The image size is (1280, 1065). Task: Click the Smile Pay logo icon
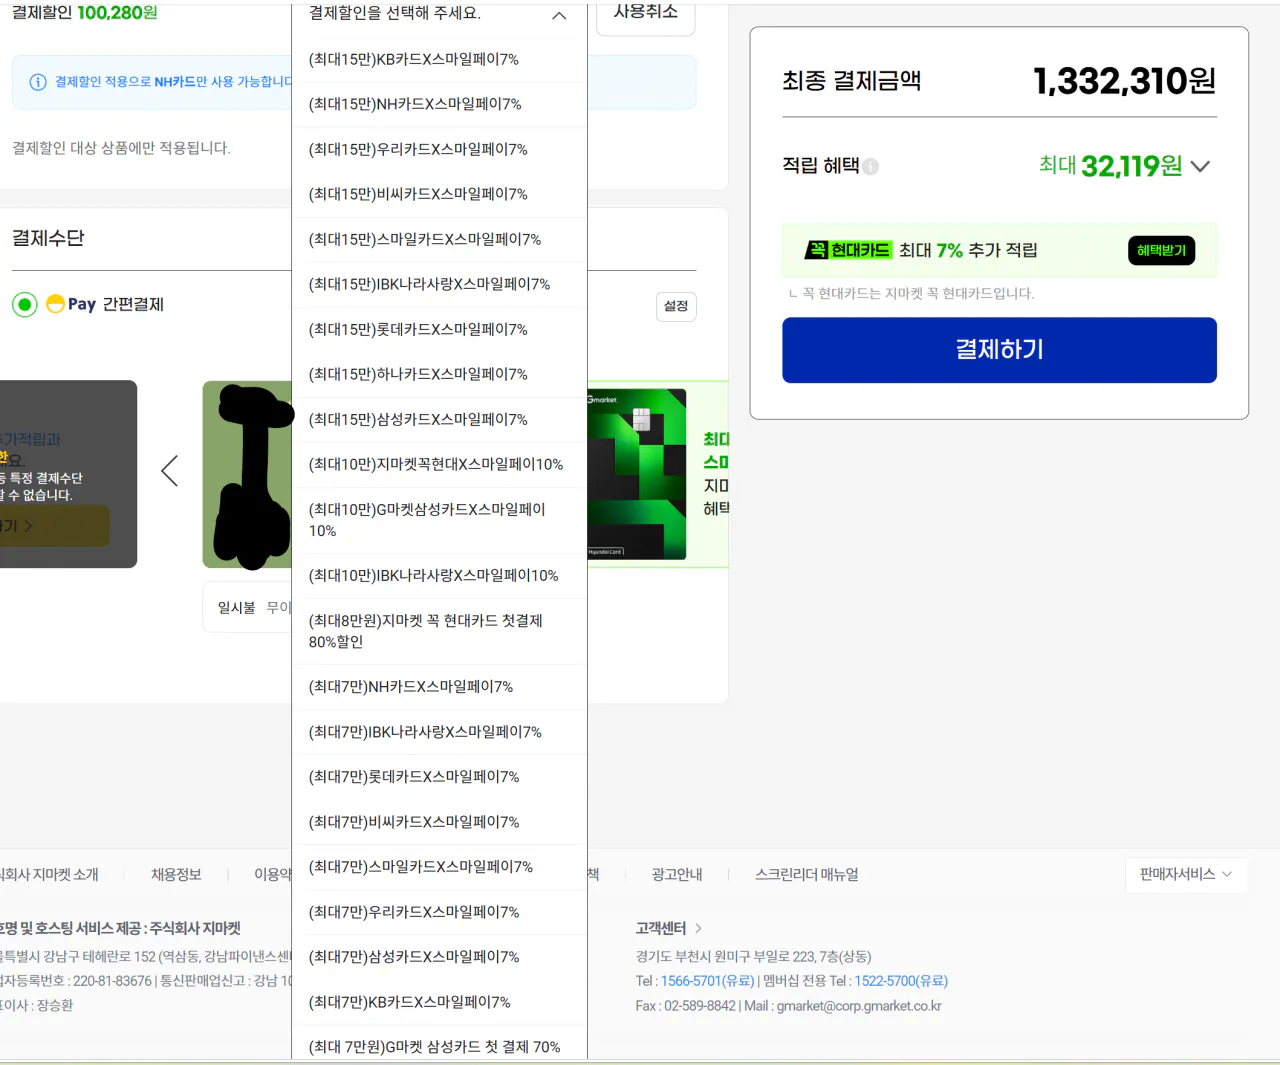(x=70, y=304)
